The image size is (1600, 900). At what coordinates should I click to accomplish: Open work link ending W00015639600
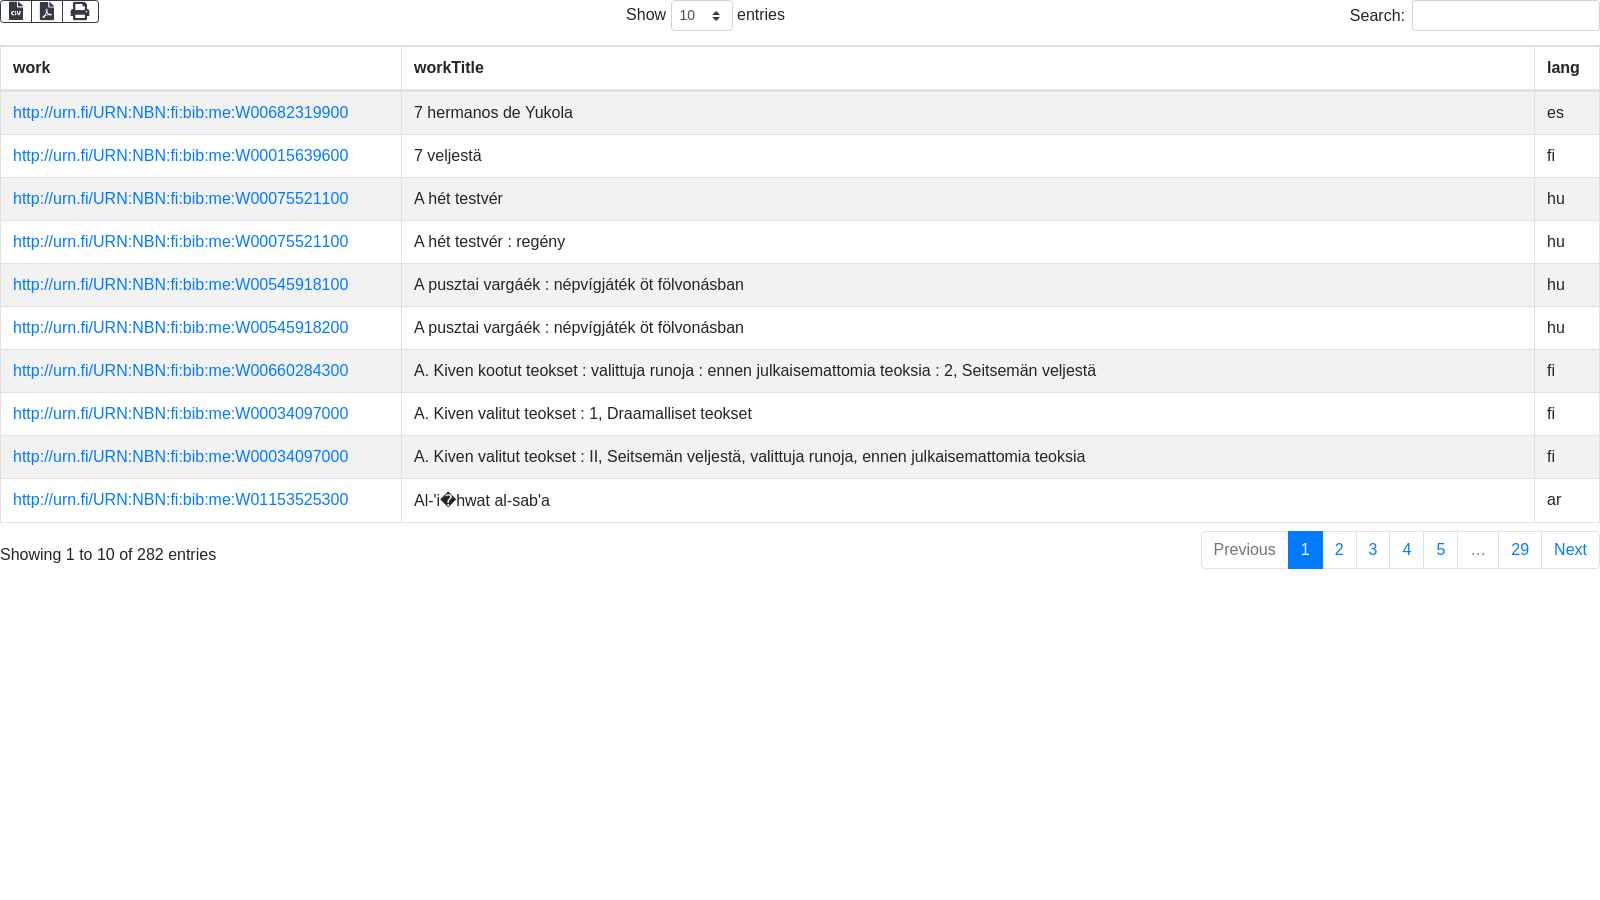180,156
